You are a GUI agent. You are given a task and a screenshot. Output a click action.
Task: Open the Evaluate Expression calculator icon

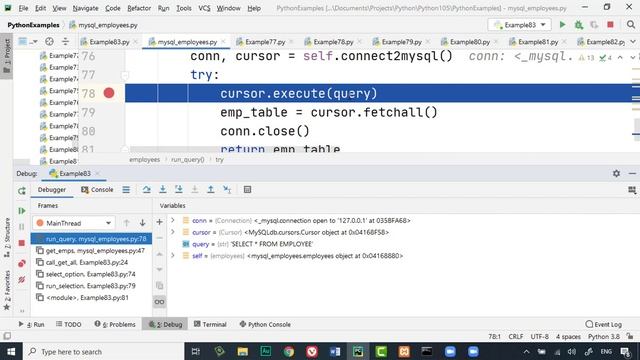pos(247,189)
